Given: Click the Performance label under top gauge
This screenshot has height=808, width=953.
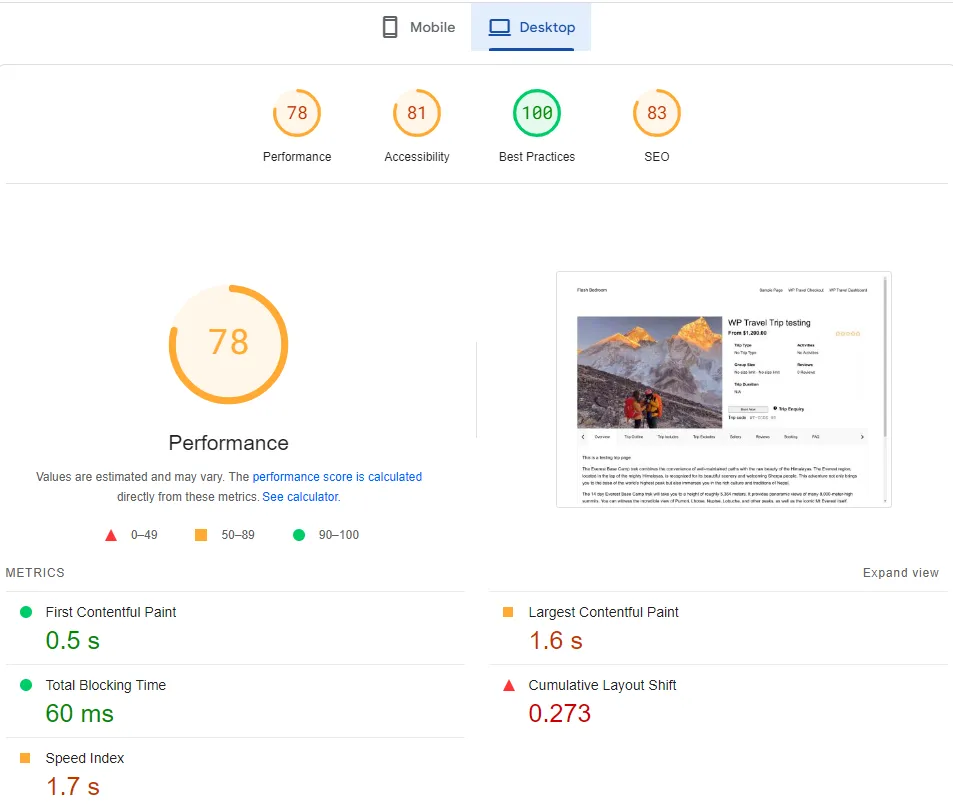Looking at the screenshot, I should point(297,157).
